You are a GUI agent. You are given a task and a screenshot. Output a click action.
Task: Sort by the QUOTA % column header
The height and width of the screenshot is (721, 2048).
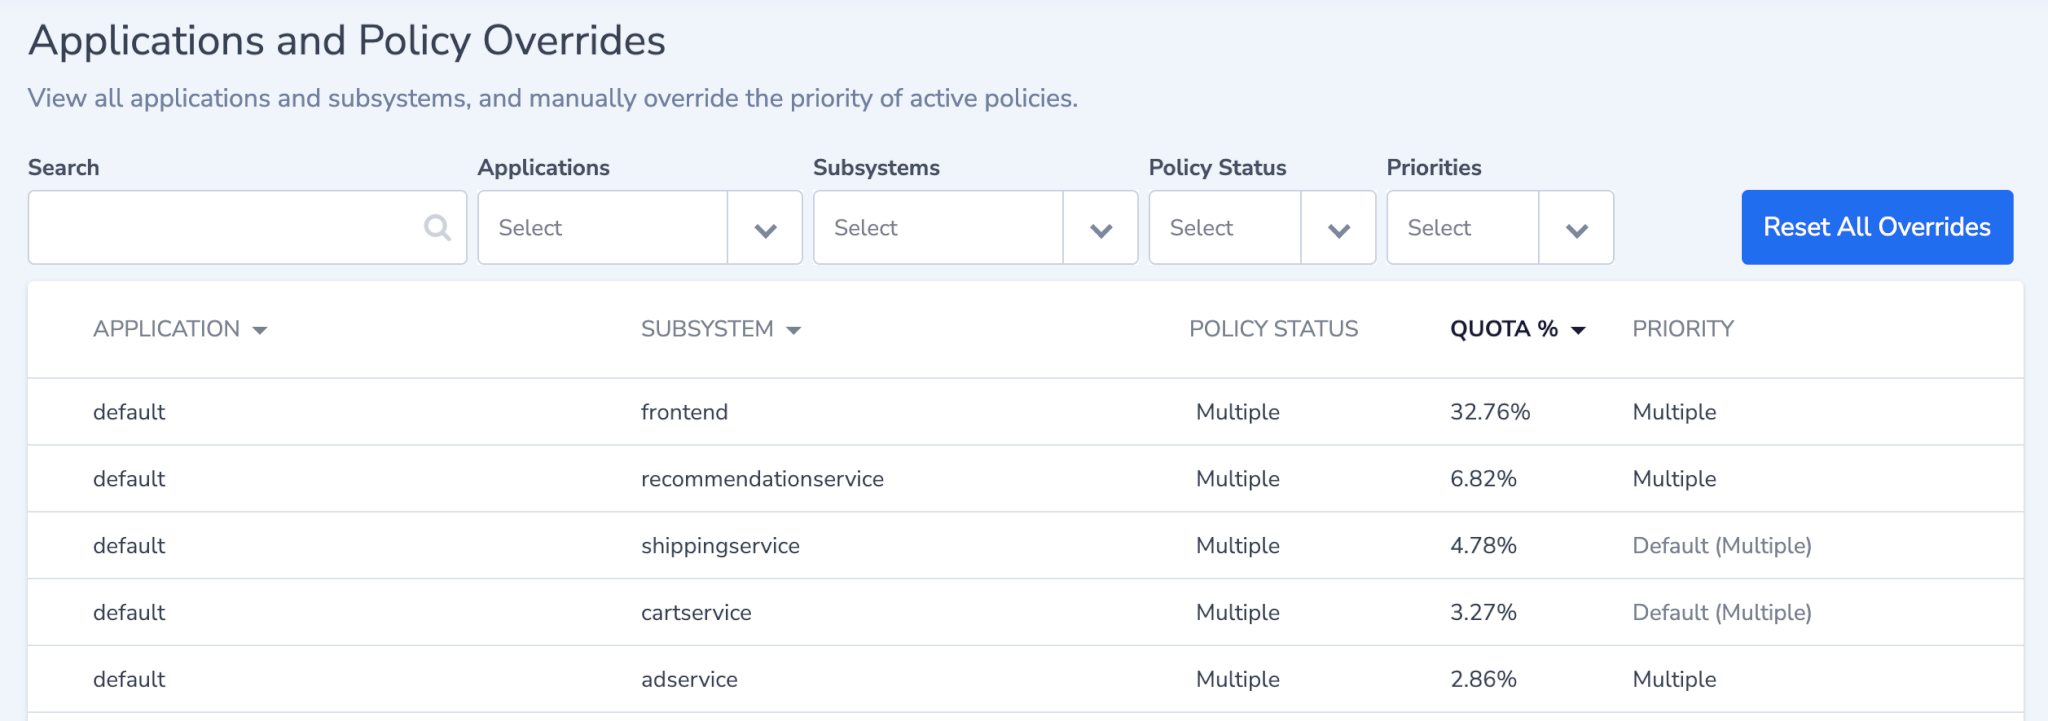point(1518,329)
